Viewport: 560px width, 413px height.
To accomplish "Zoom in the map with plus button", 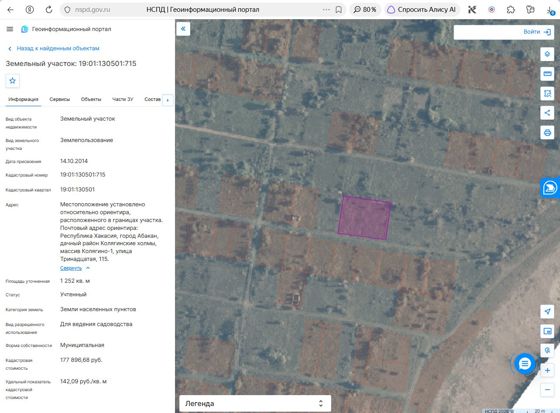I will click(x=547, y=370).
